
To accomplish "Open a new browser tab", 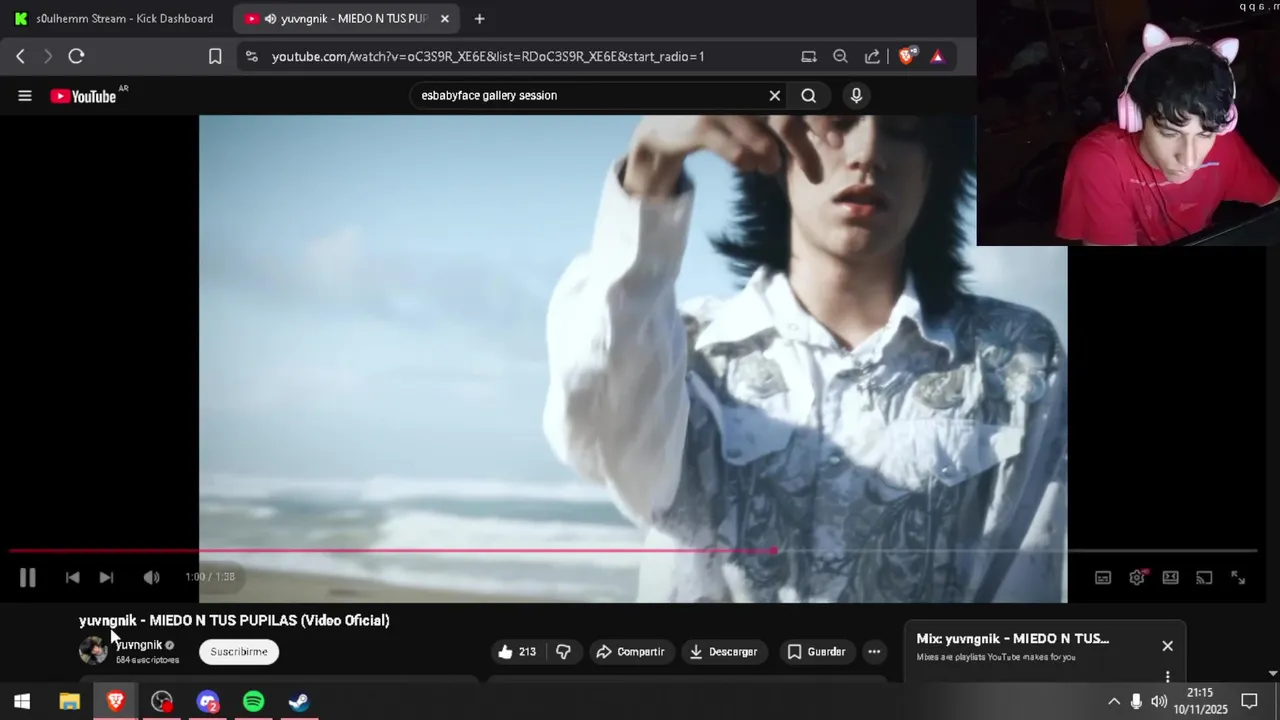I will (x=479, y=18).
